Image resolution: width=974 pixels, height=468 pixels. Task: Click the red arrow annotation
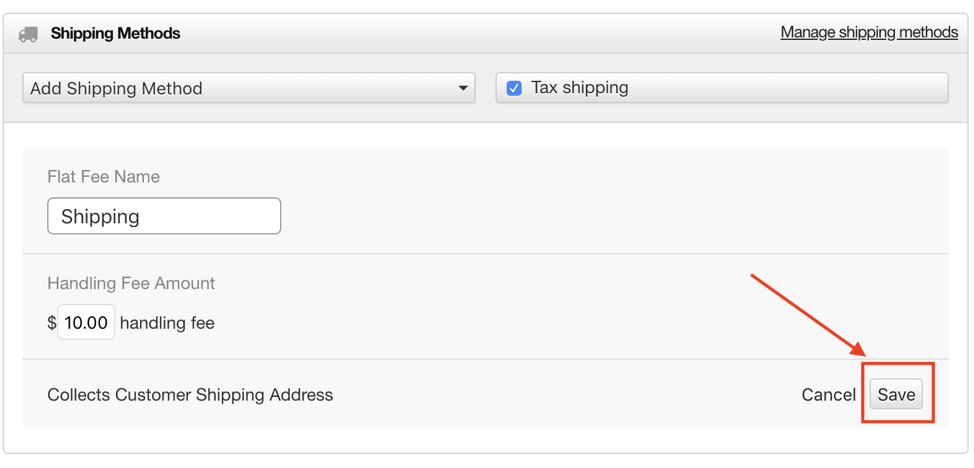(810, 317)
